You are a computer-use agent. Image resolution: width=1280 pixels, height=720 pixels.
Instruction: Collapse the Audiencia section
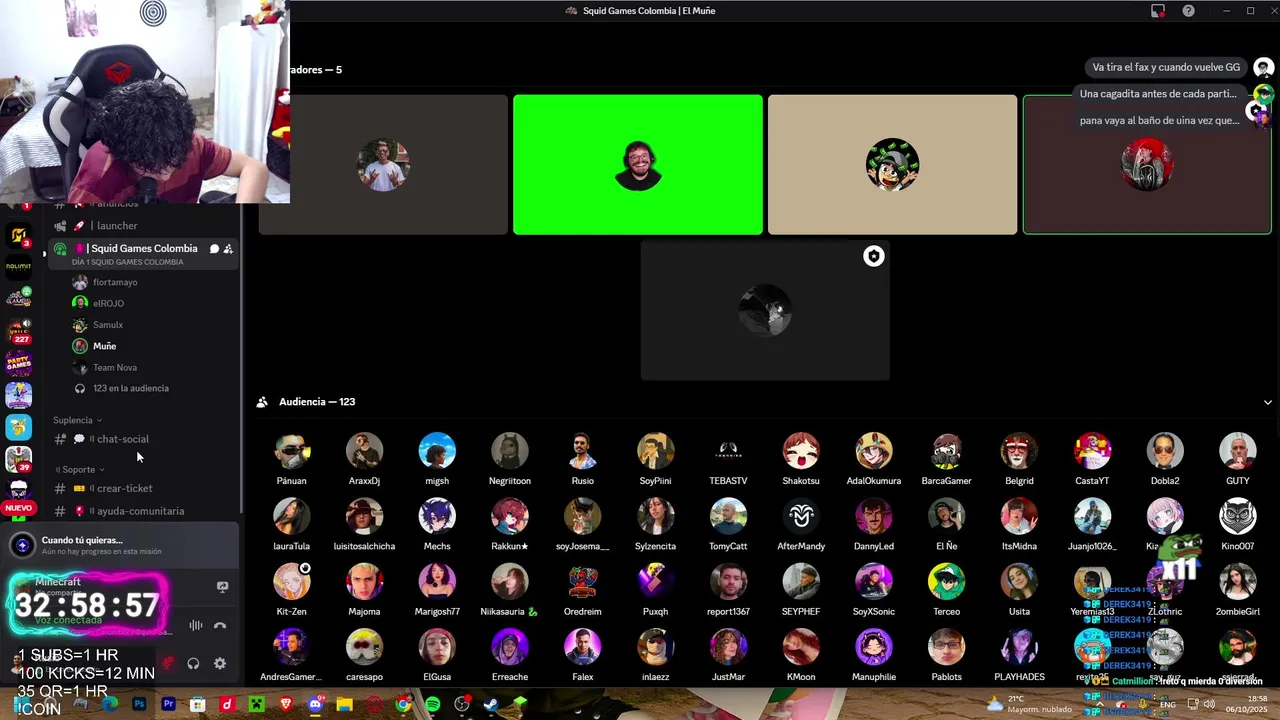point(1268,402)
